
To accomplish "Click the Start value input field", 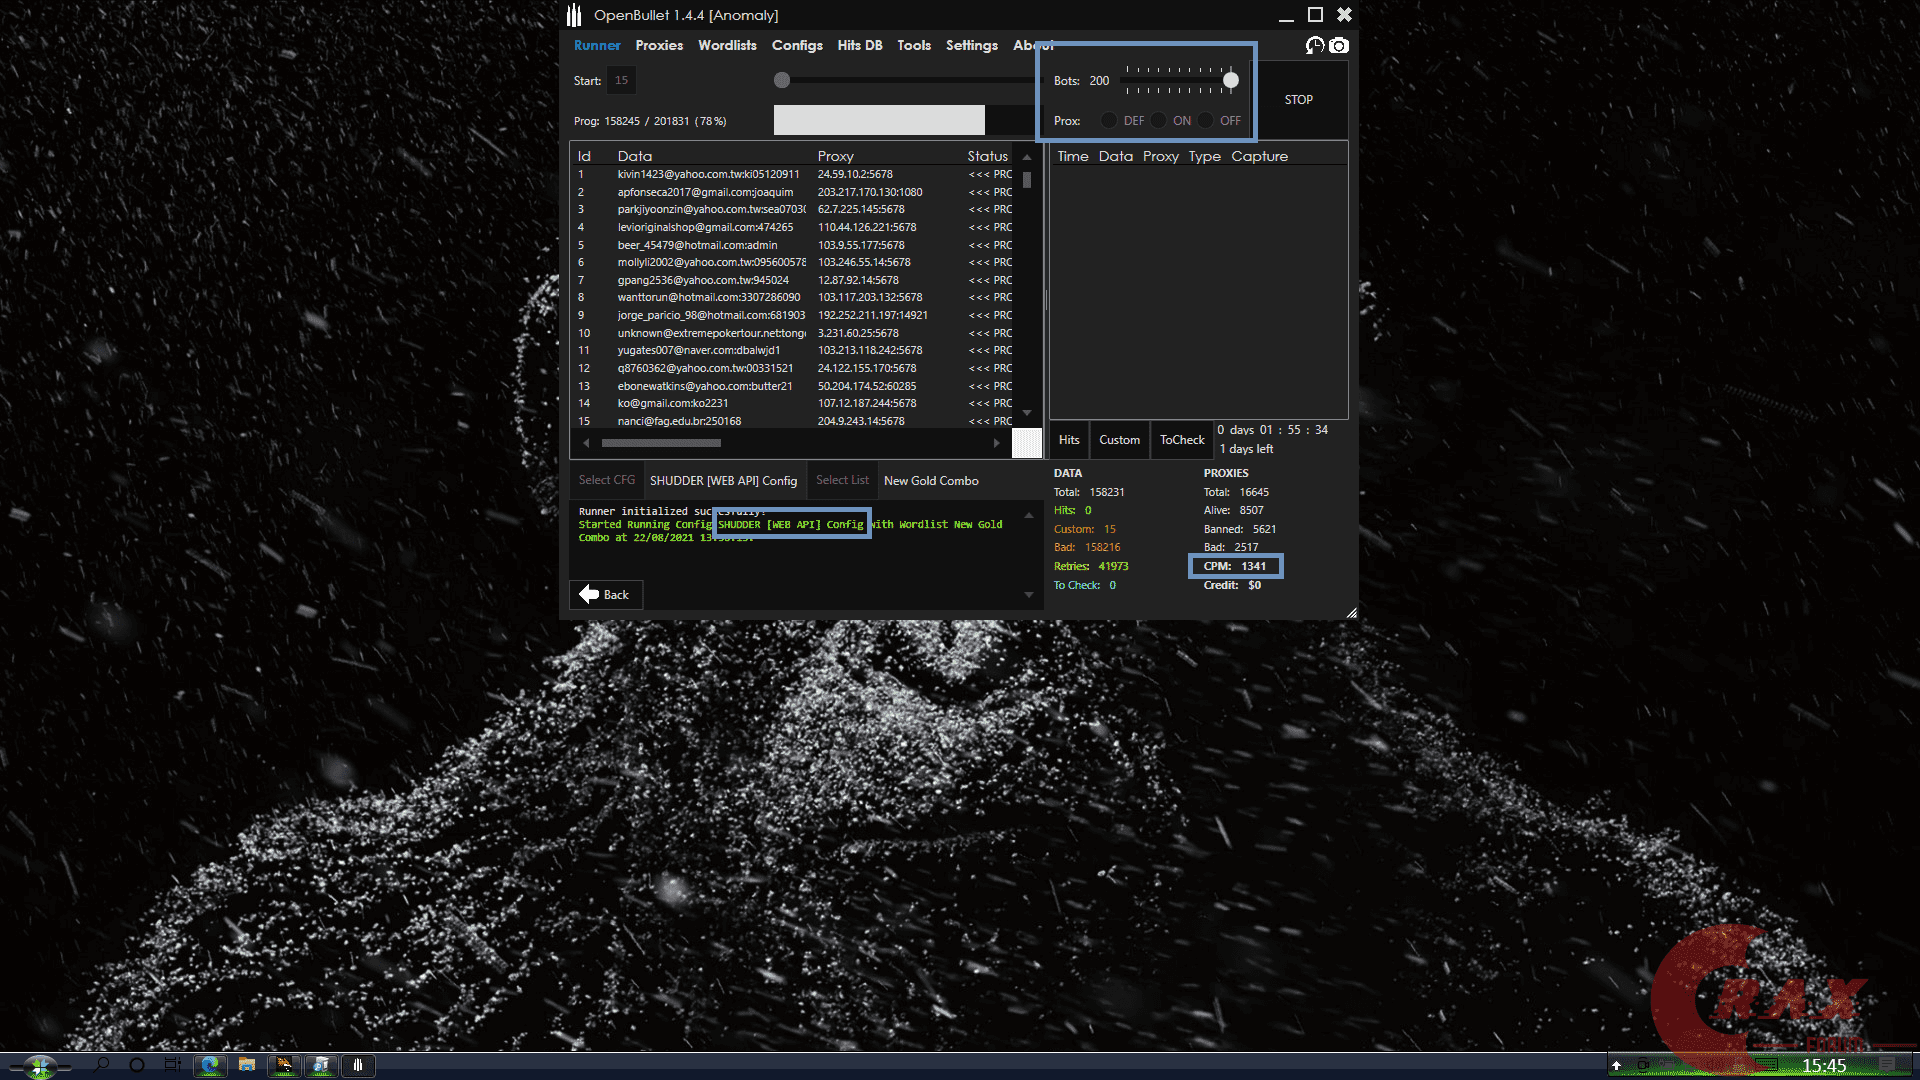I will pos(621,80).
